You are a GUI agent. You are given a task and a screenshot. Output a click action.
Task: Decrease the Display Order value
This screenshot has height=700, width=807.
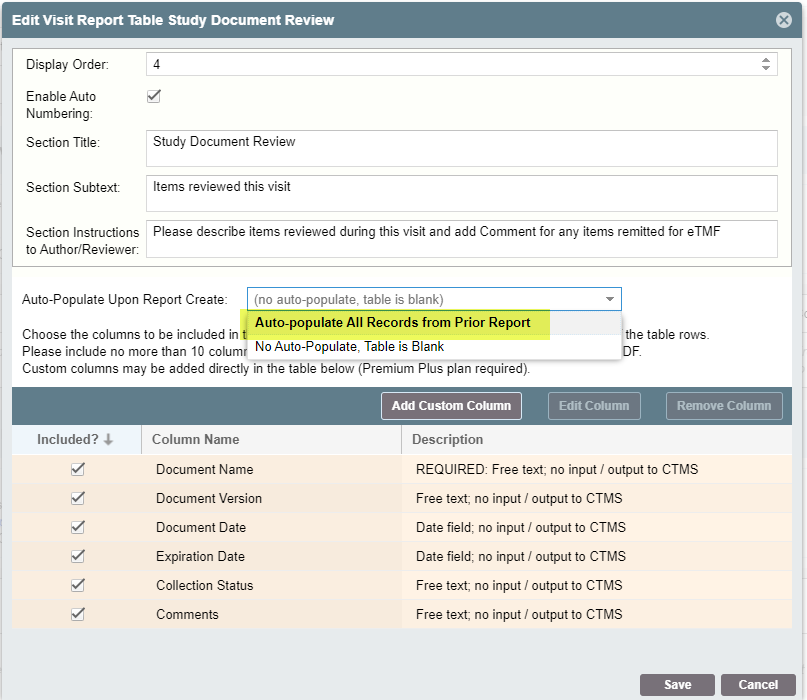point(766,69)
